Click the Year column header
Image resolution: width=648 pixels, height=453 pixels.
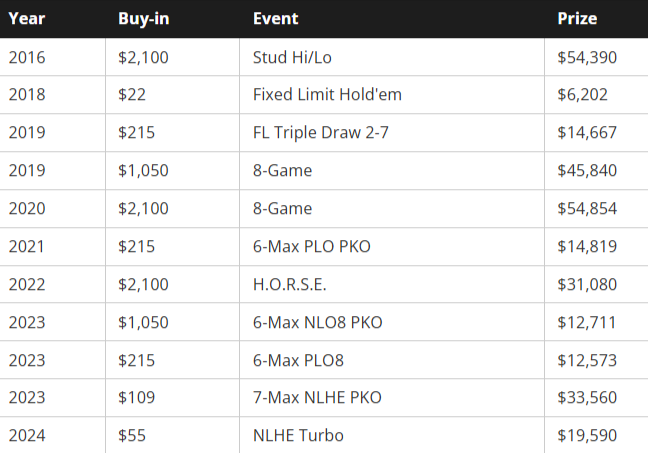click(27, 18)
